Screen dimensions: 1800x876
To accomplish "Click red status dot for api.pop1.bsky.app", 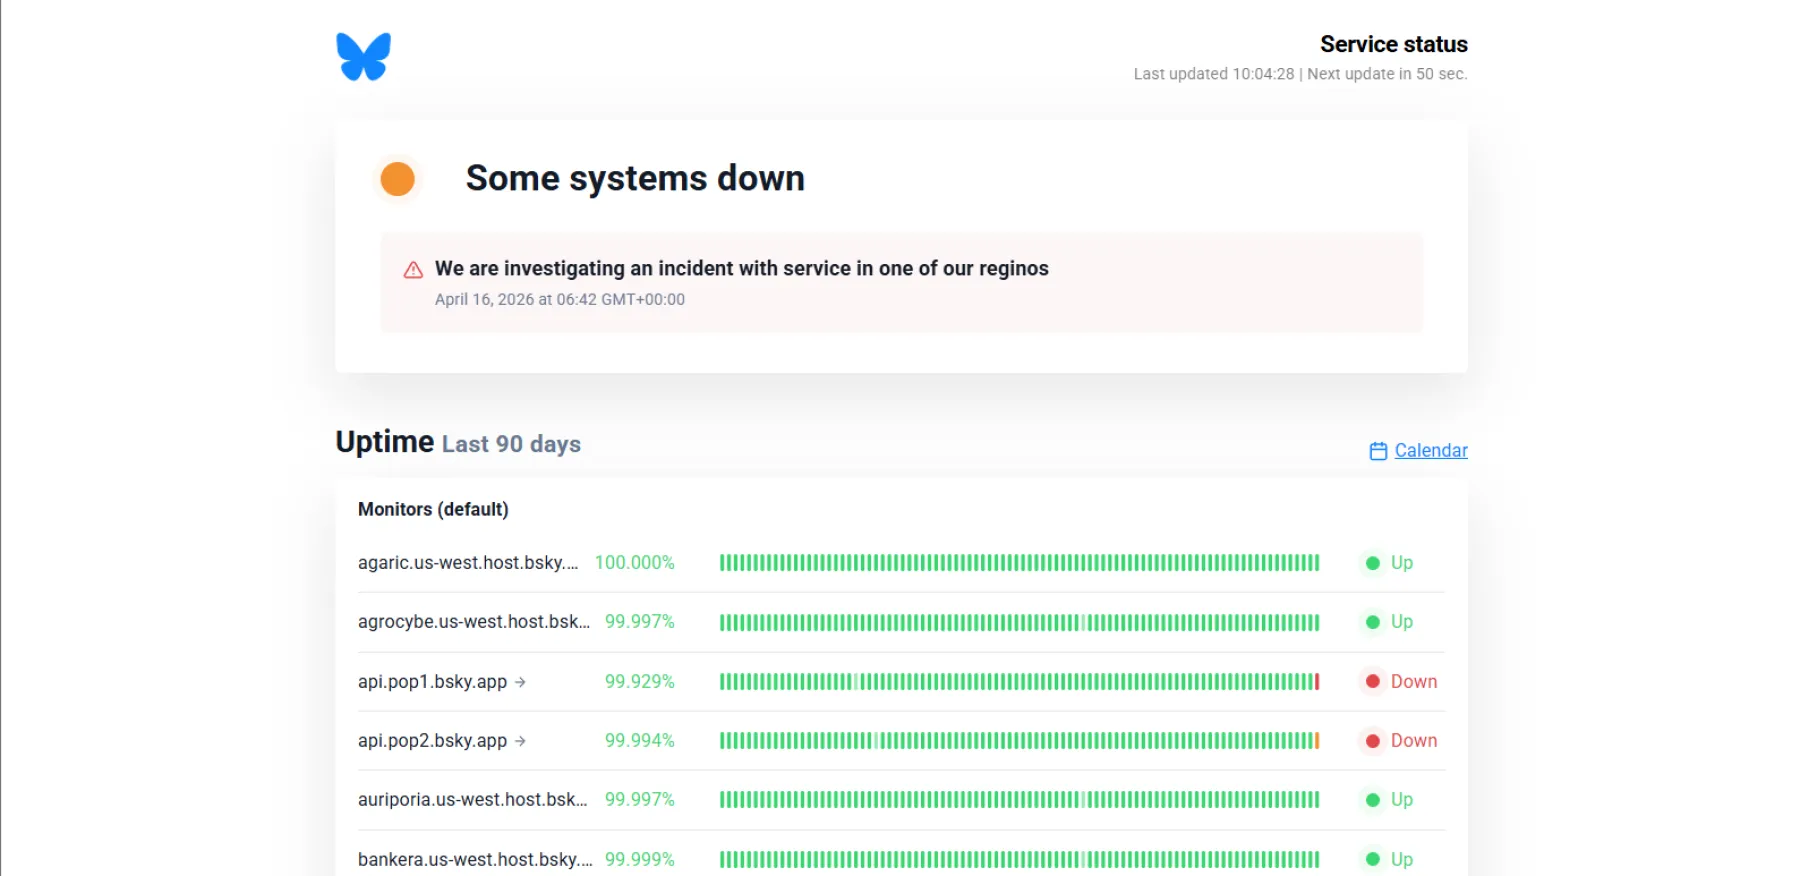I will (1373, 681).
